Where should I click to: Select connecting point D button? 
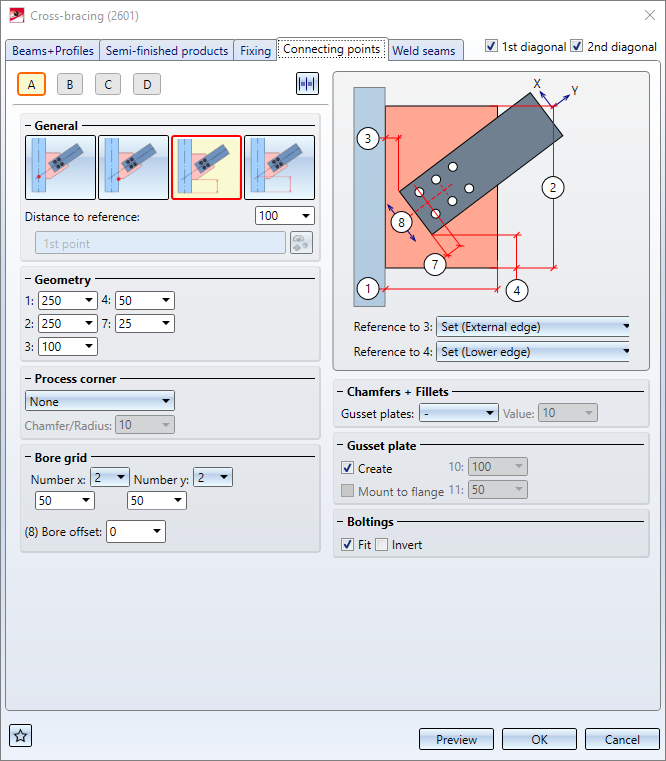(x=147, y=84)
